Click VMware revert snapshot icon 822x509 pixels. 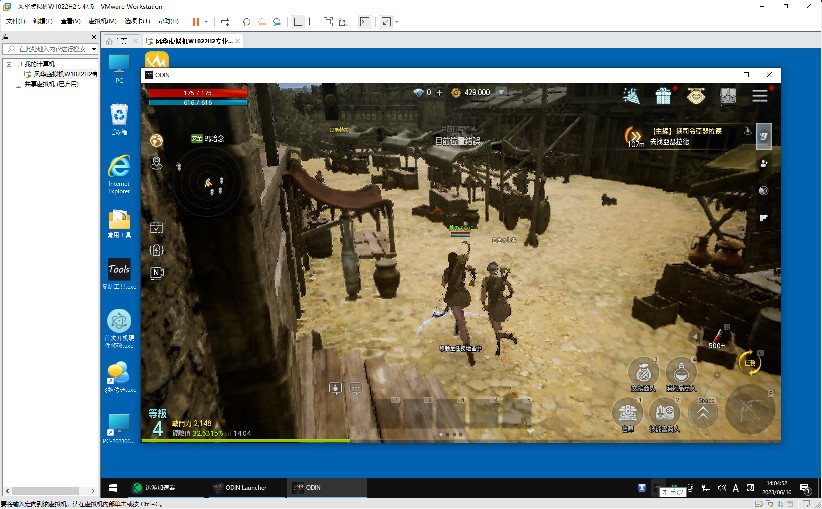click(x=261, y=22)
